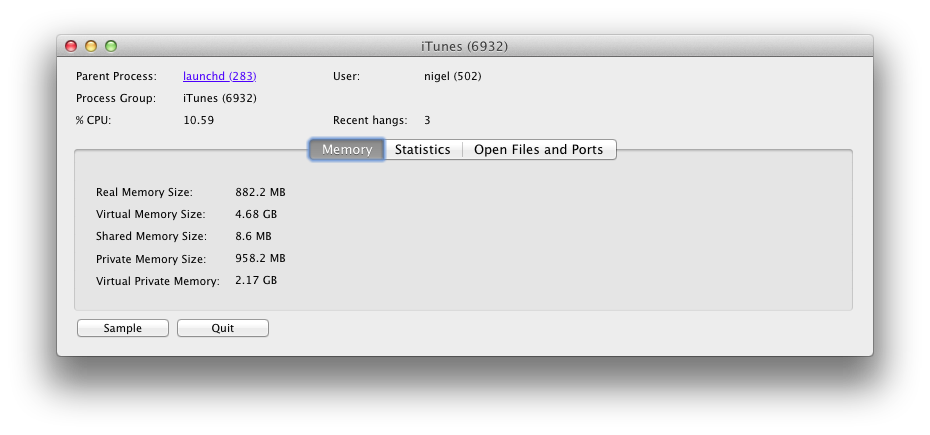Minimize the window with the yellow button
The width and height of the screenshot is (930, 435).
click(x=91, y=46)
